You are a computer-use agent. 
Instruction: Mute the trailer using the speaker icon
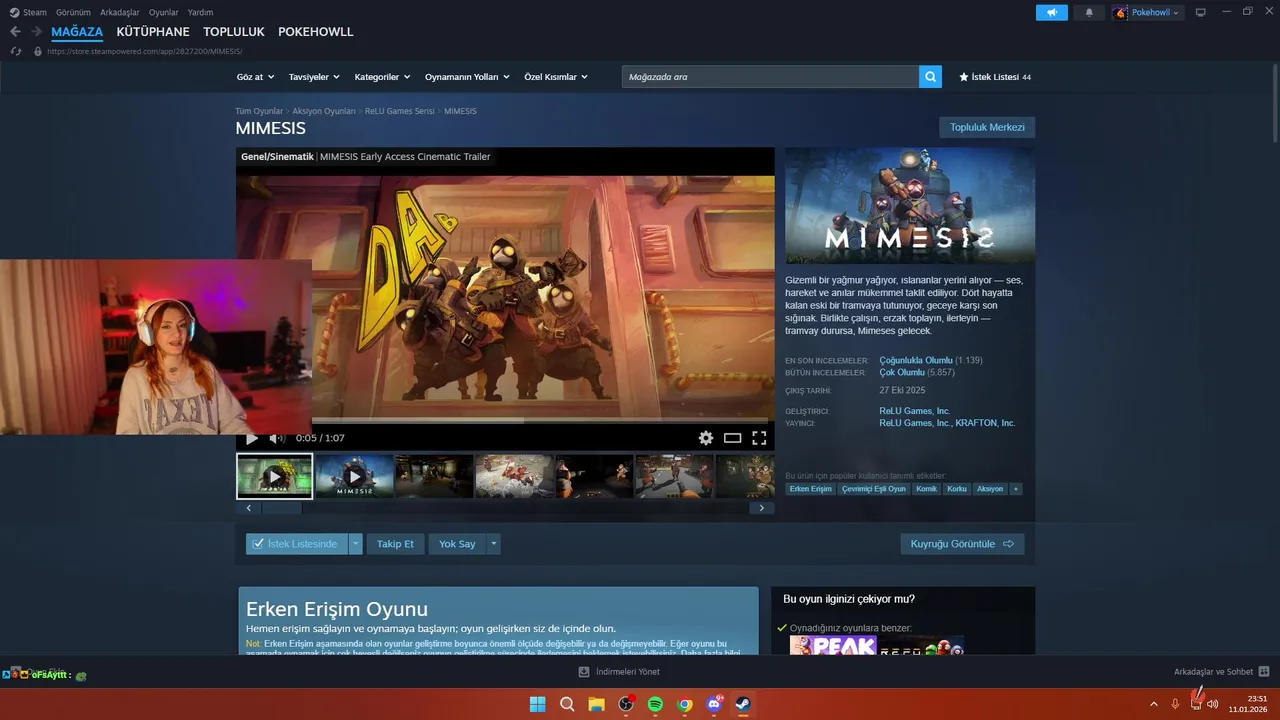(x=277, y=438)
